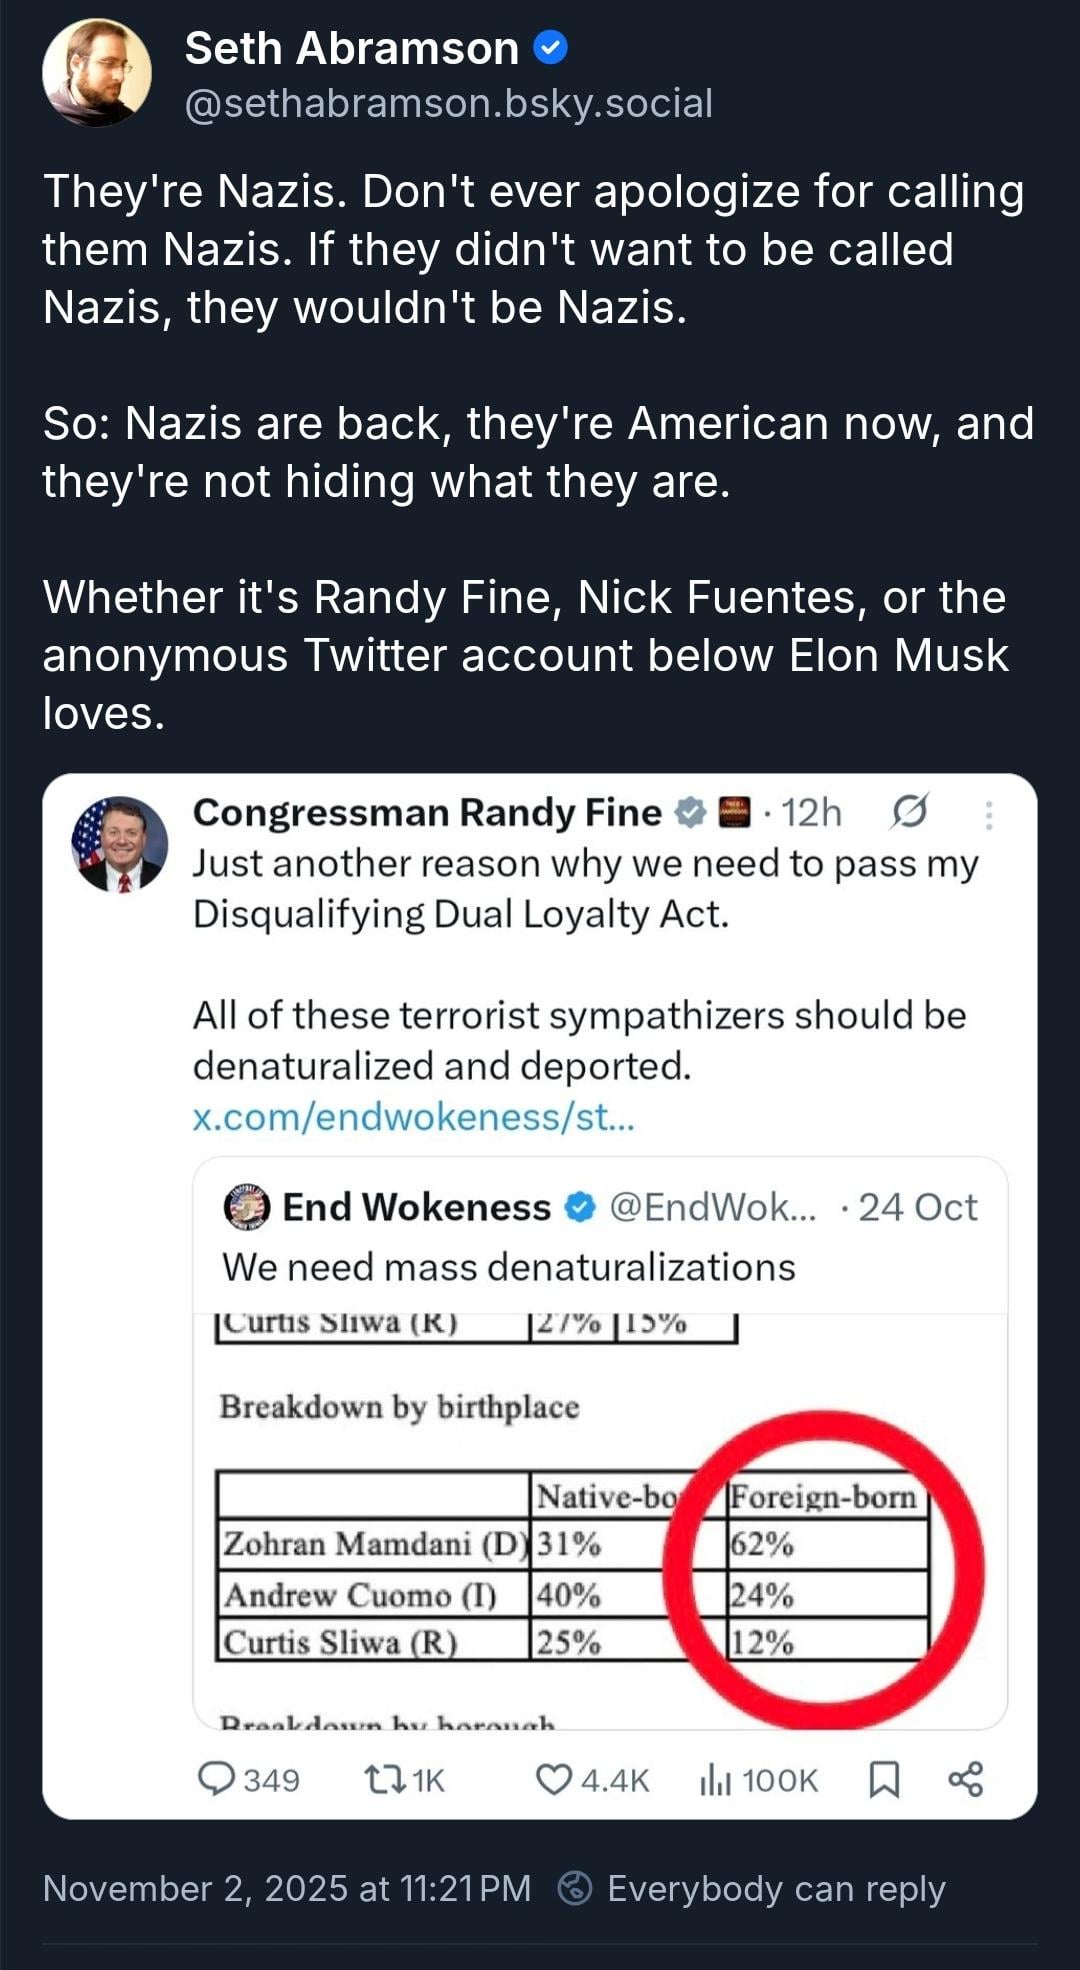Tap the retweet icon with 1K
The width and height of the screenshot is (1080, 1970).
380,1779
